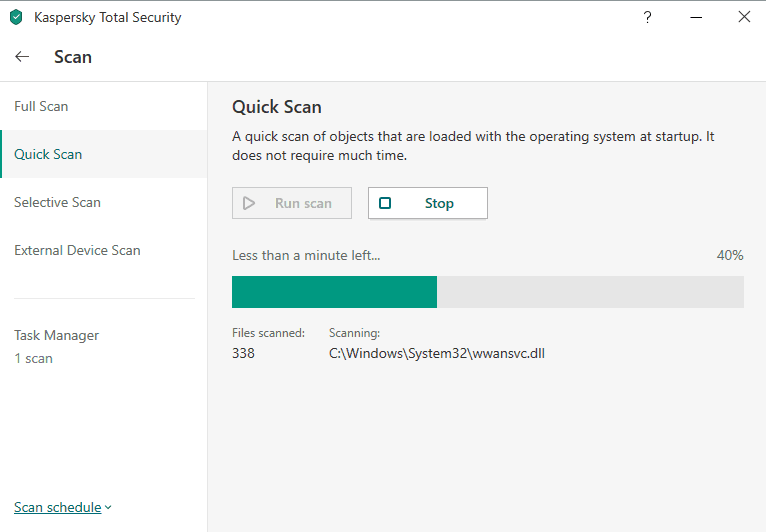Viewport: 766px width, 532px height.
Task: Click the files scanned count 338
Action: coord(243,353)
